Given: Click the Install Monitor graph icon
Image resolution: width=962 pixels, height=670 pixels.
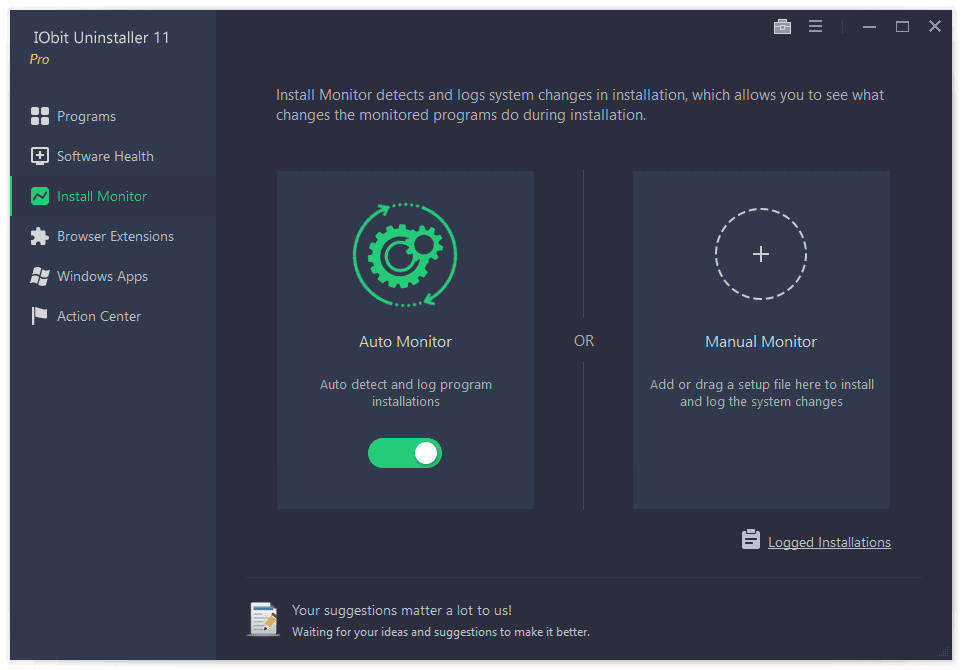Looking at the screenshot, I should click(x=40, y=196).
